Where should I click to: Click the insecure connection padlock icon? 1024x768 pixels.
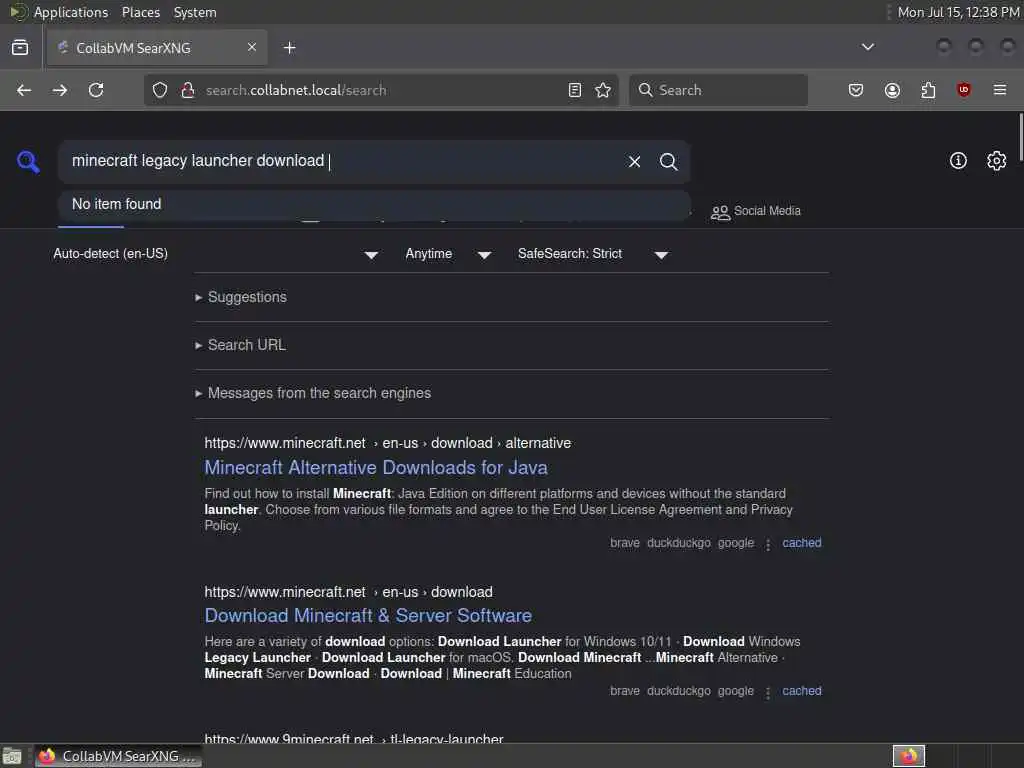click(x=187, y=90)
